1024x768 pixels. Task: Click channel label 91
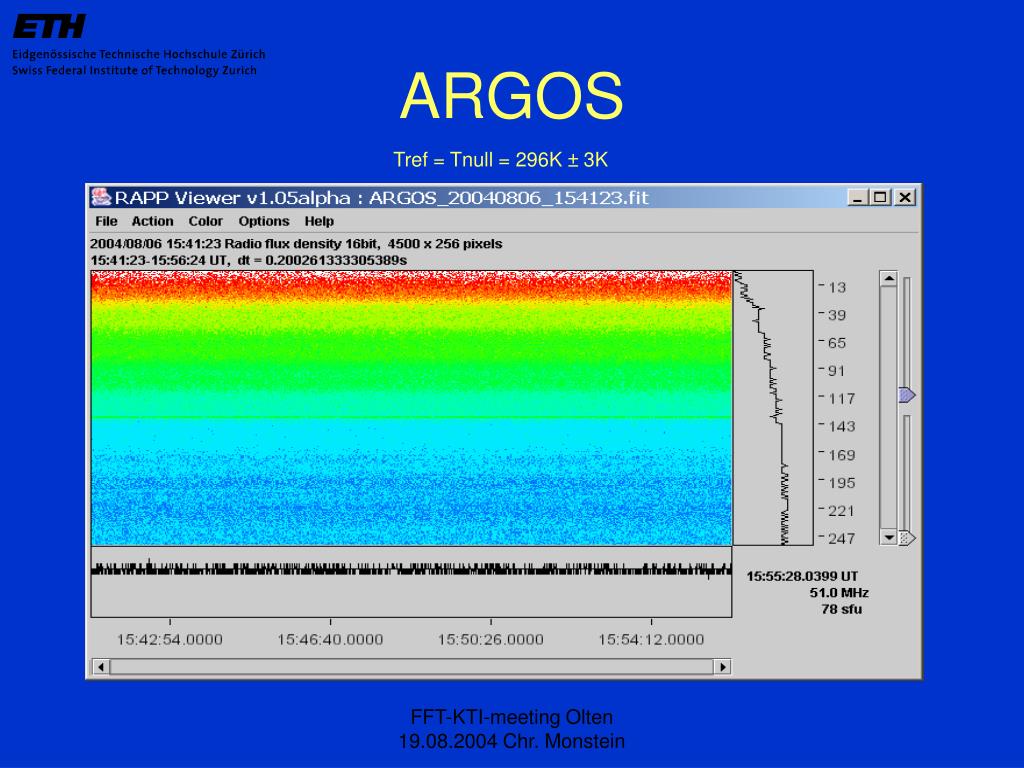[x=837, y=372]
